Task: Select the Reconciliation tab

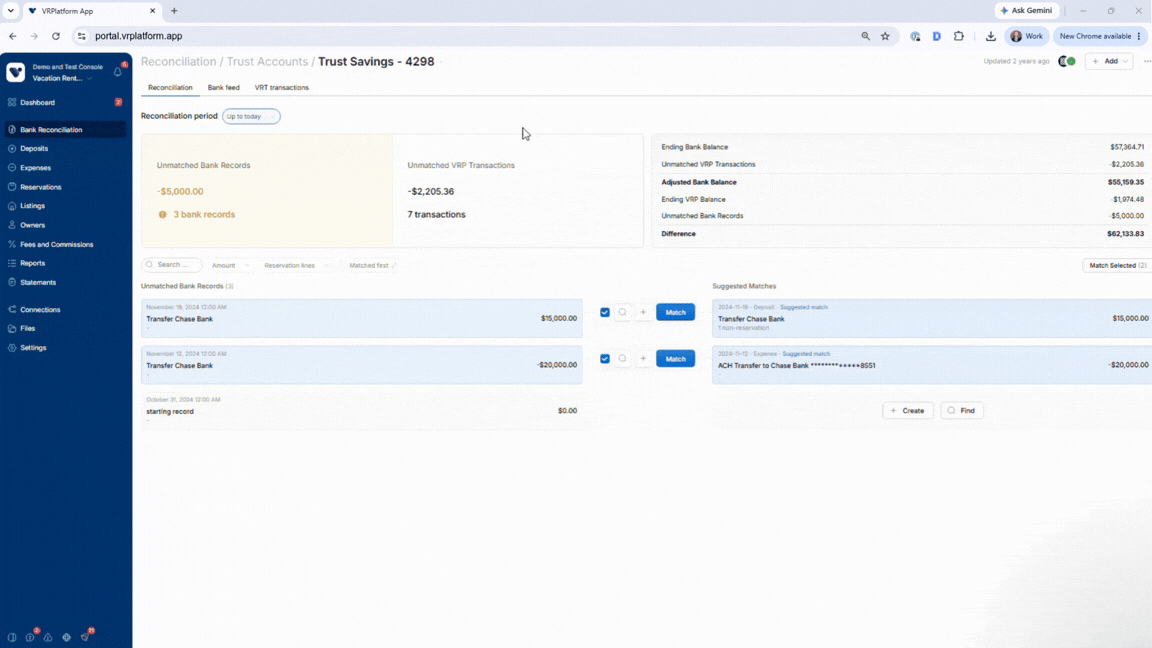Action: (170, 87)
